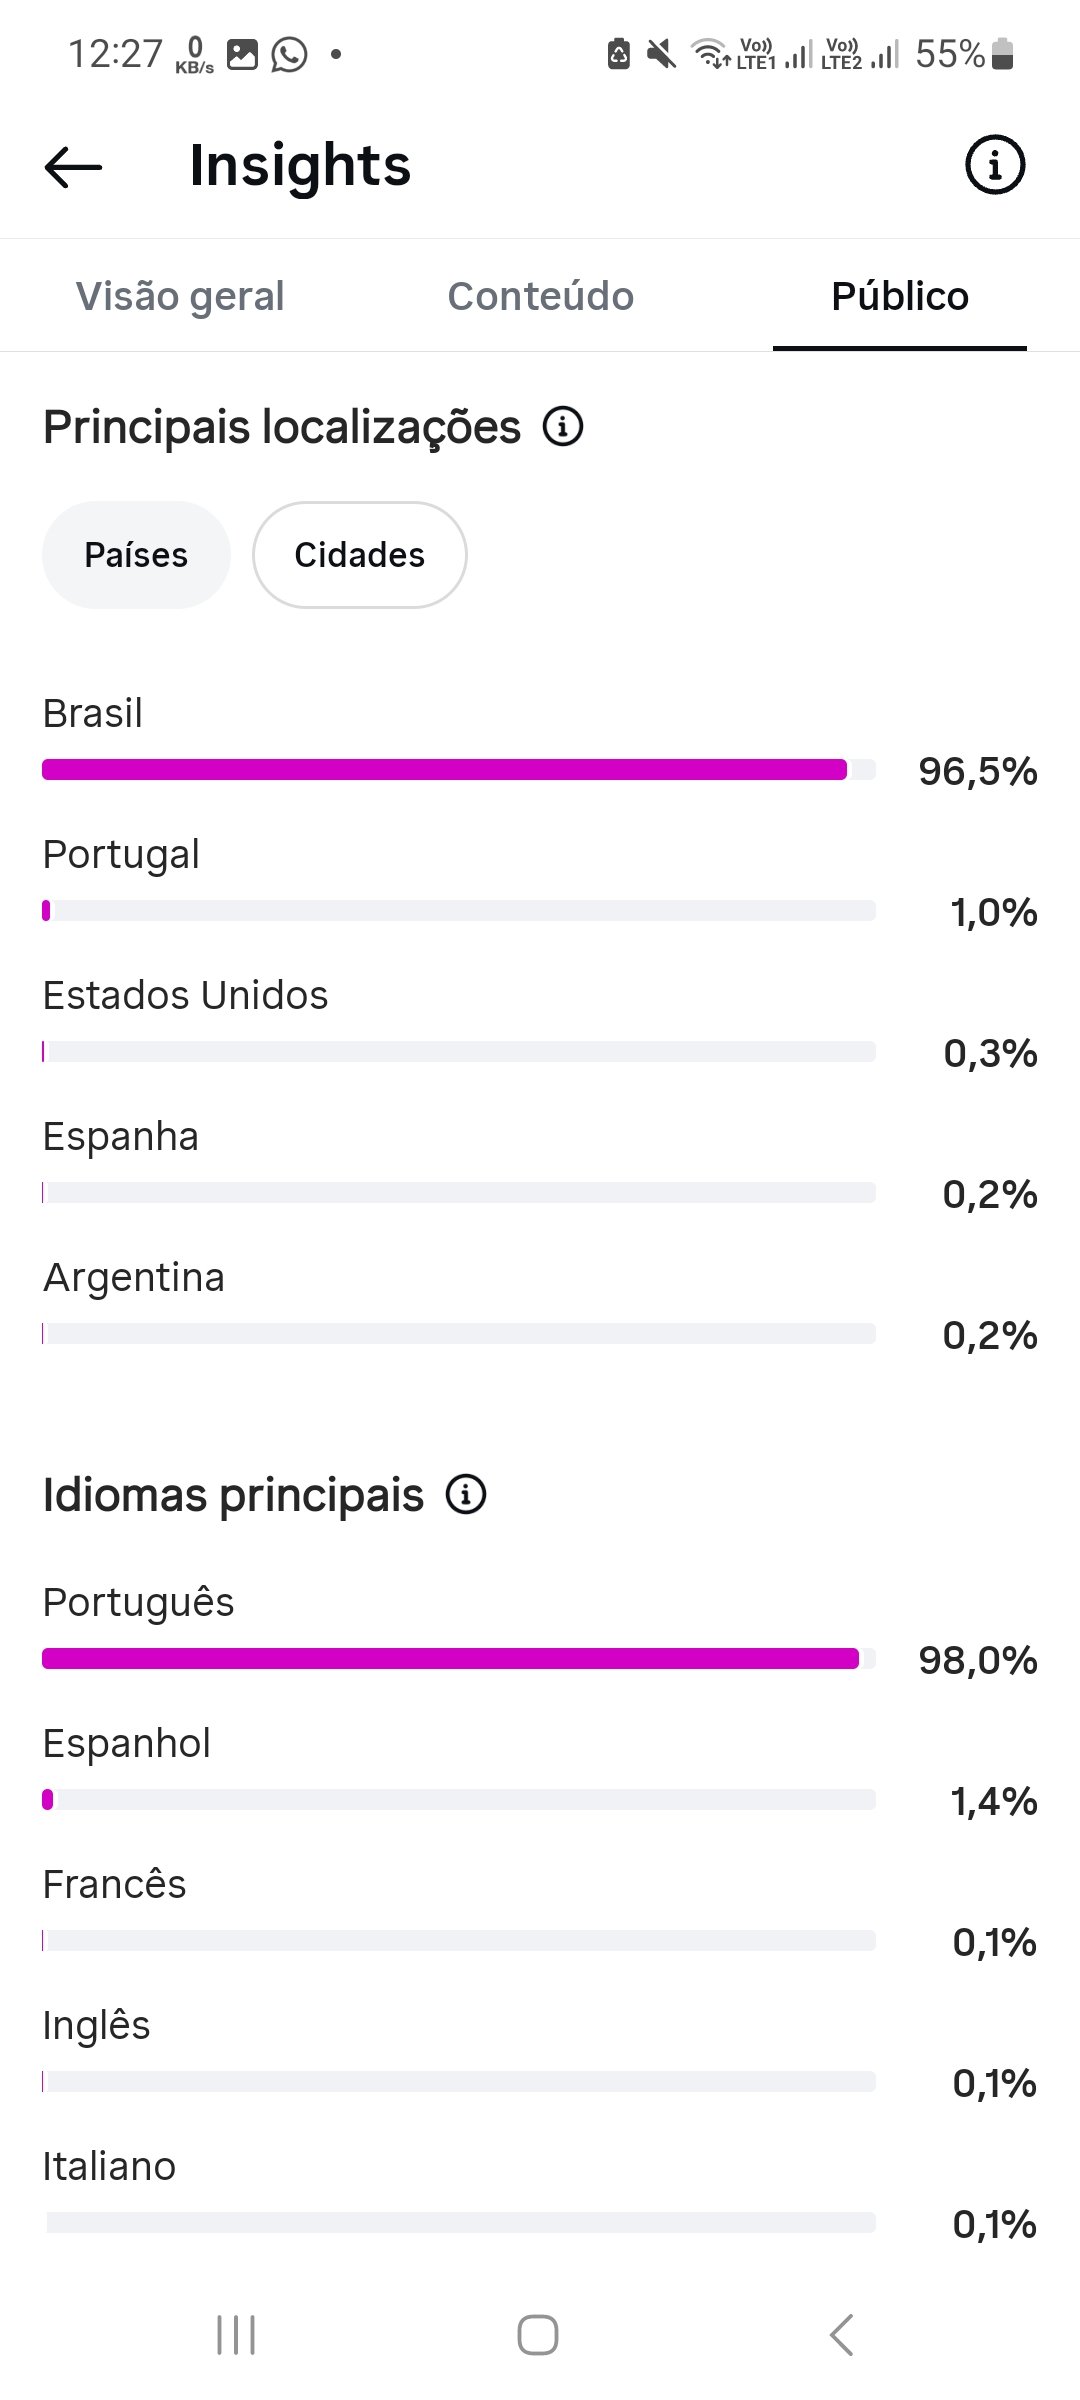Screen dimensions: 1080x2400
Task: Tap the gallery notification icon in status bar
Action: point(242,54)
